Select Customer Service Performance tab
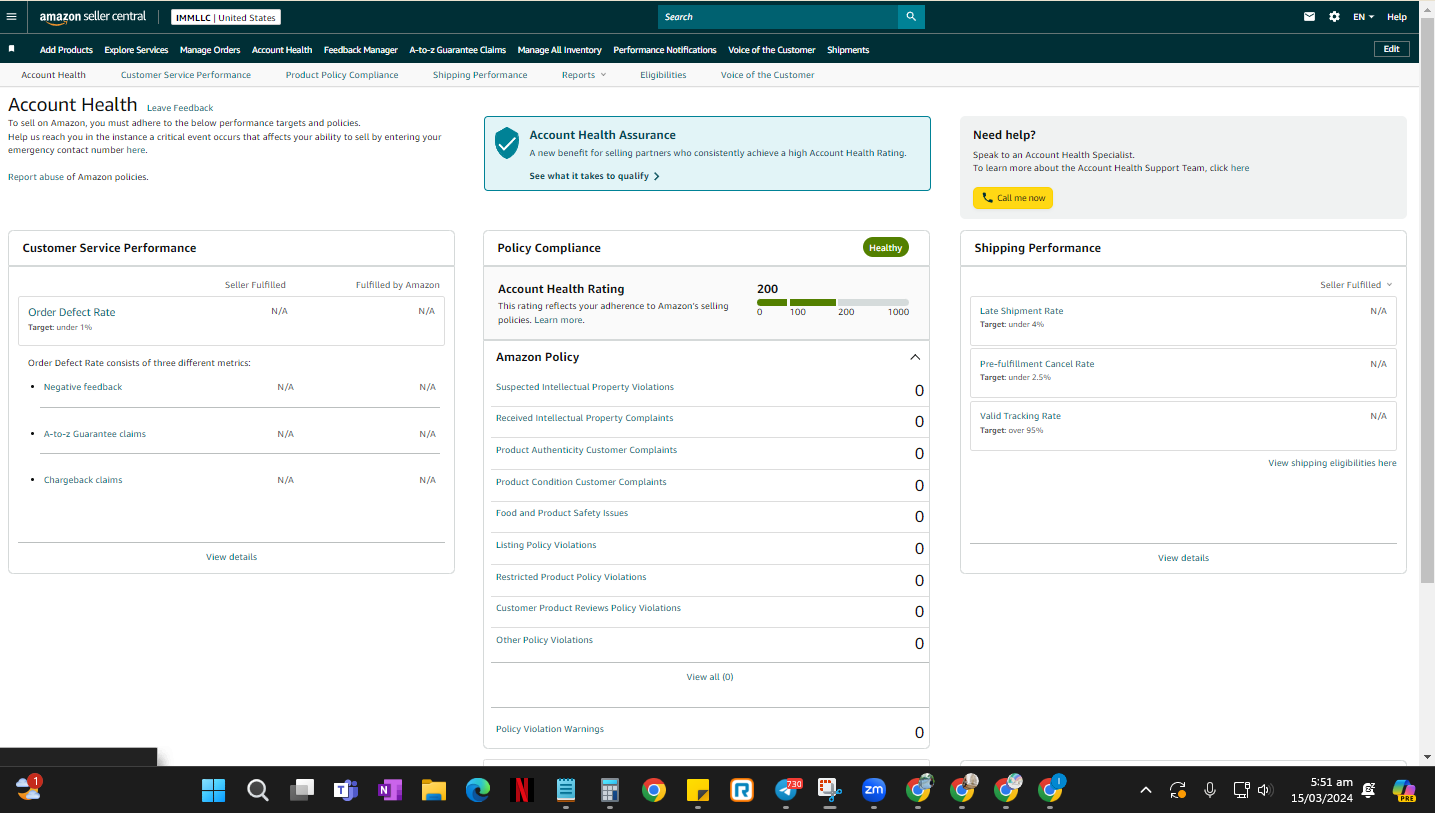Screen dimensions: 1435x813 (186, 75)
